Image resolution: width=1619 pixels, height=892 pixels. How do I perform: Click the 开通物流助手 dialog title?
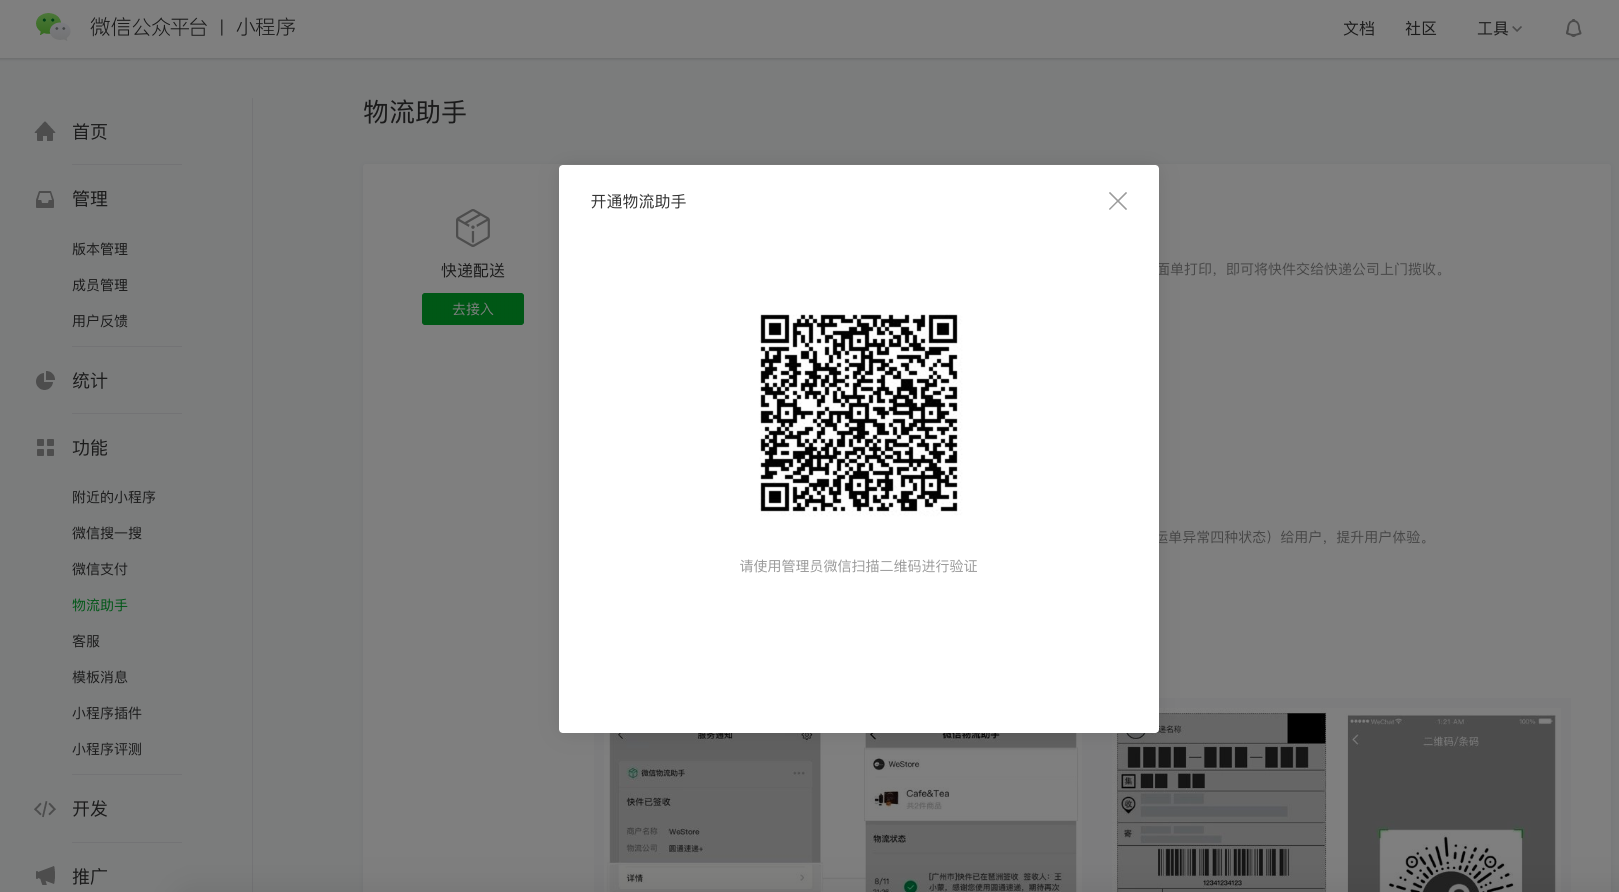pos(638,201)
